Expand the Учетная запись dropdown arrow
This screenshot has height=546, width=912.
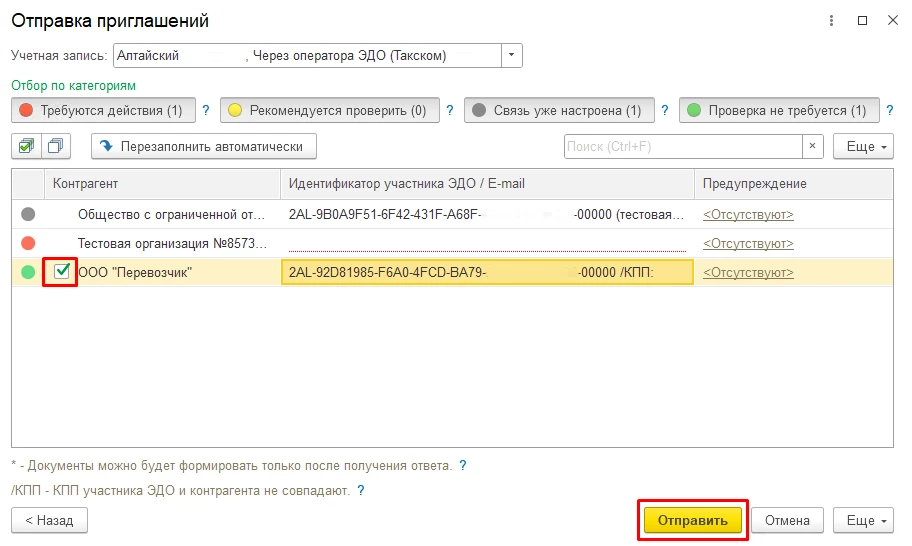[511, 55]
